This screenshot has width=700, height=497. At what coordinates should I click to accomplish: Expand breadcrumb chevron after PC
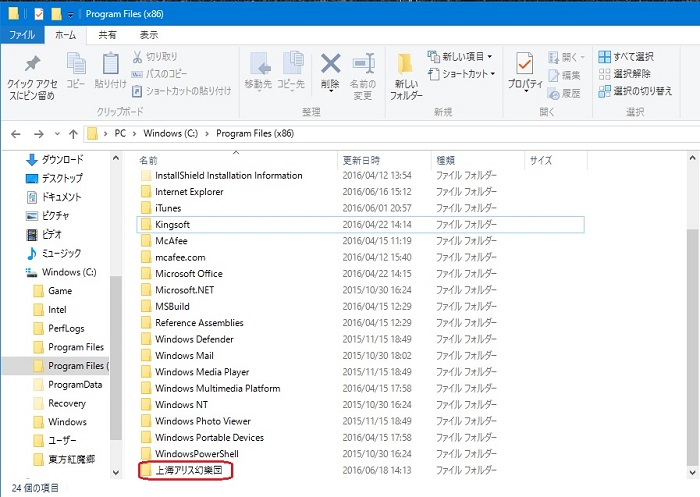pyautogui.click(x=134, y=134)
